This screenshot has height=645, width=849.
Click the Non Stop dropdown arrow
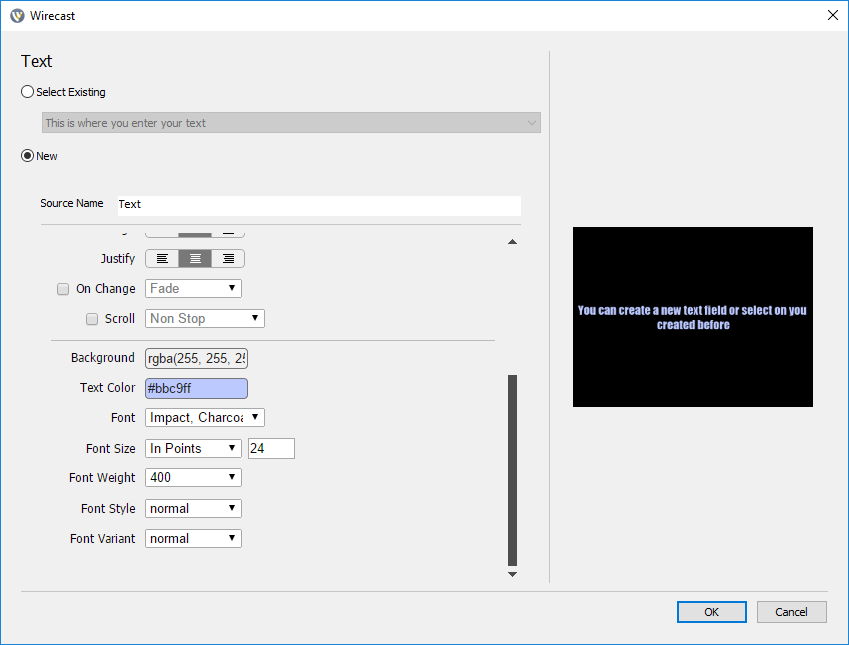[x=253, y=318]
